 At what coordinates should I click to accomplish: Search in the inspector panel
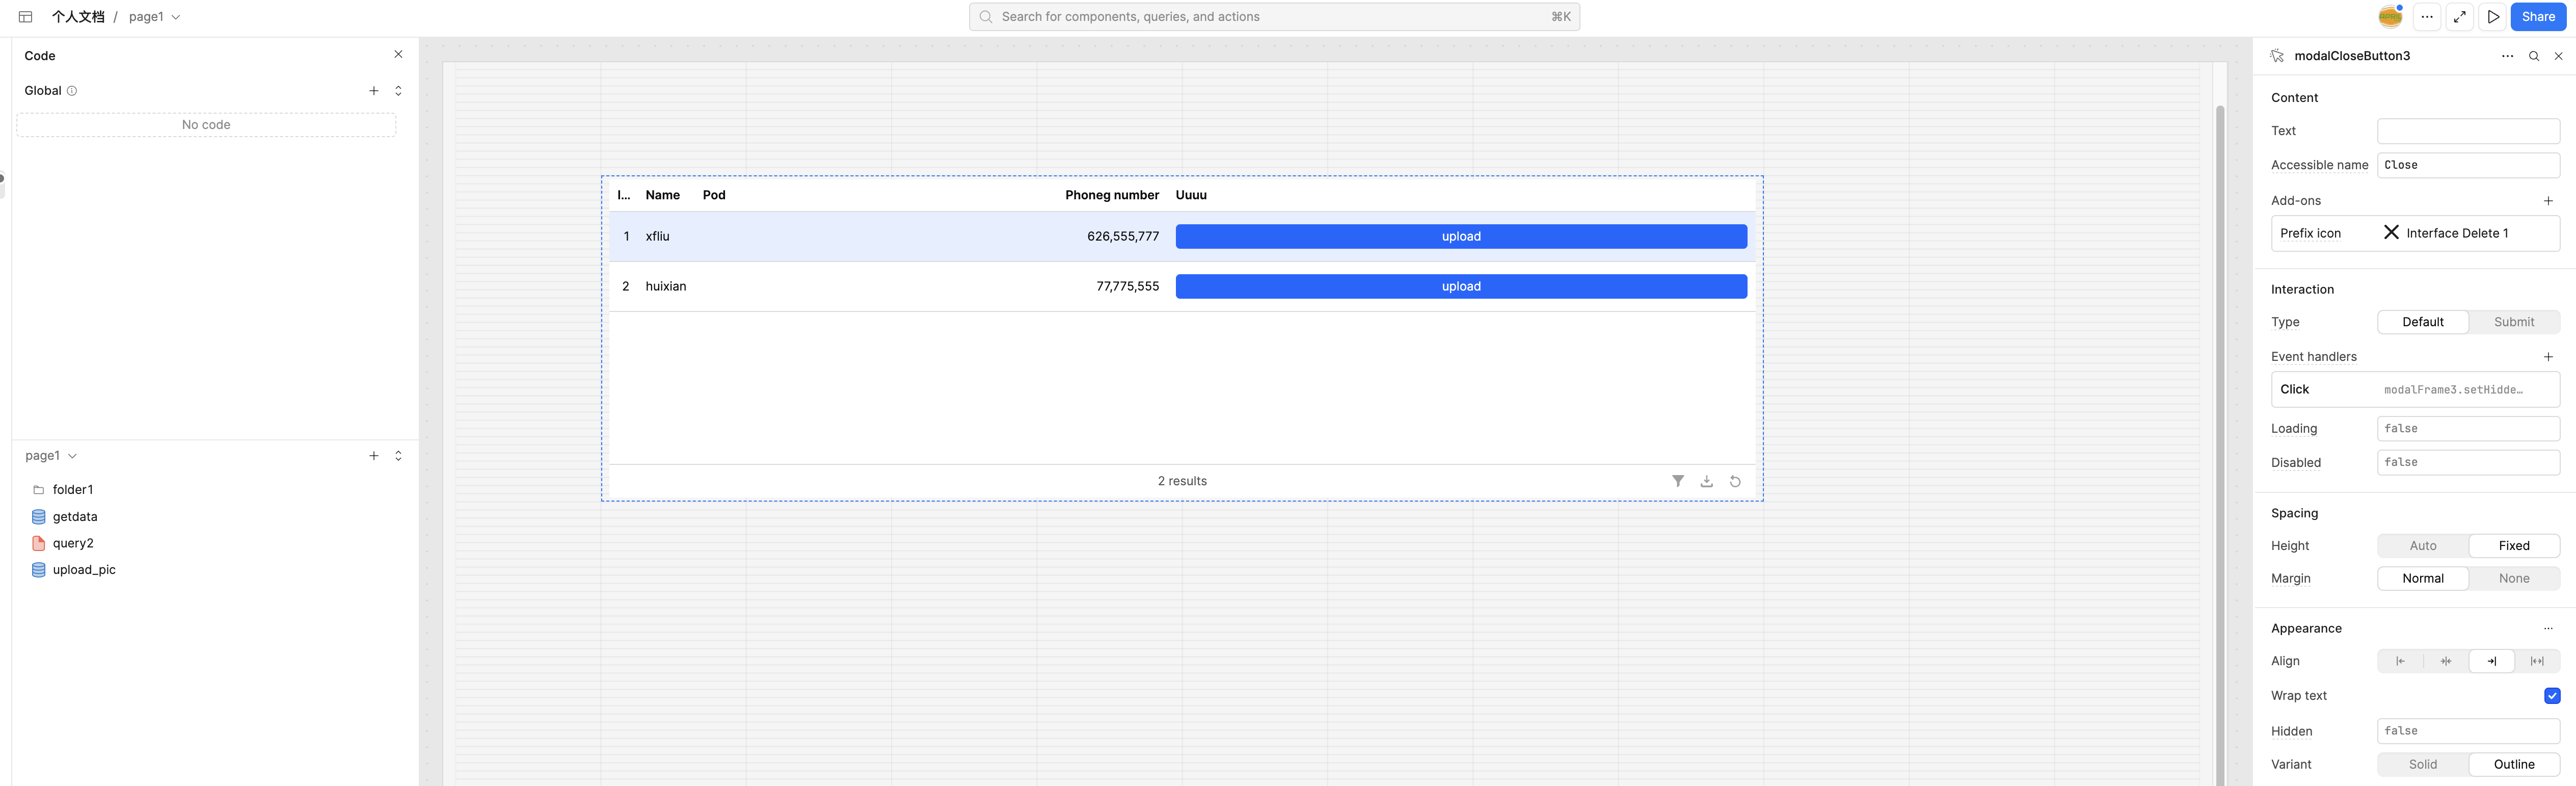coord(2534,56)
